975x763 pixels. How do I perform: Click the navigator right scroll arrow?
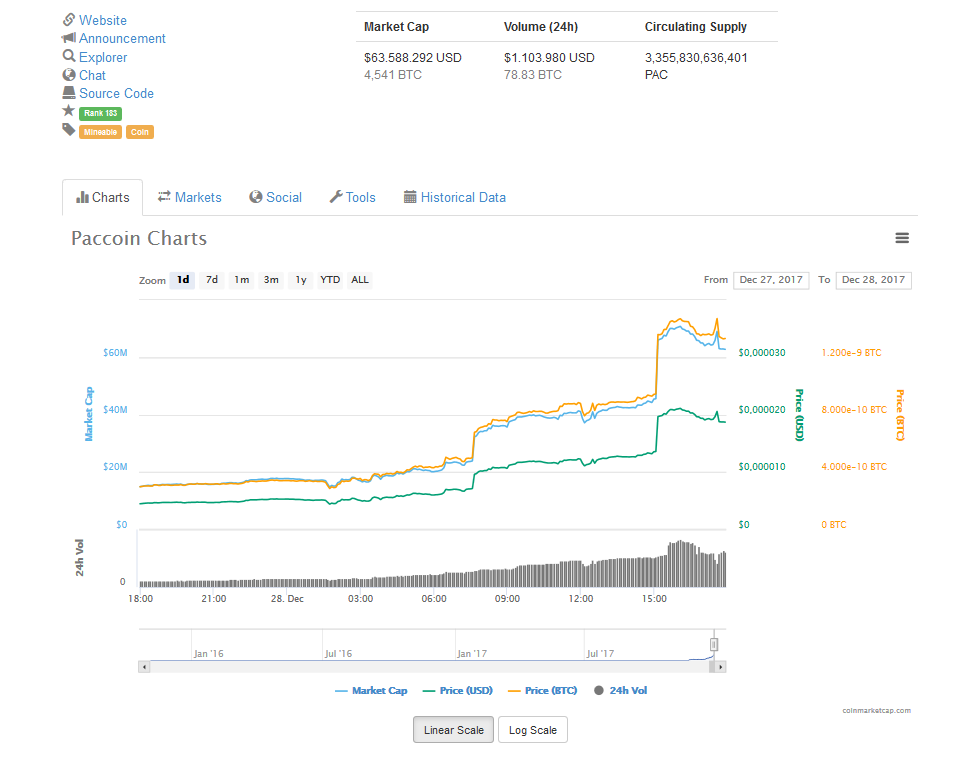click(721, 667)
